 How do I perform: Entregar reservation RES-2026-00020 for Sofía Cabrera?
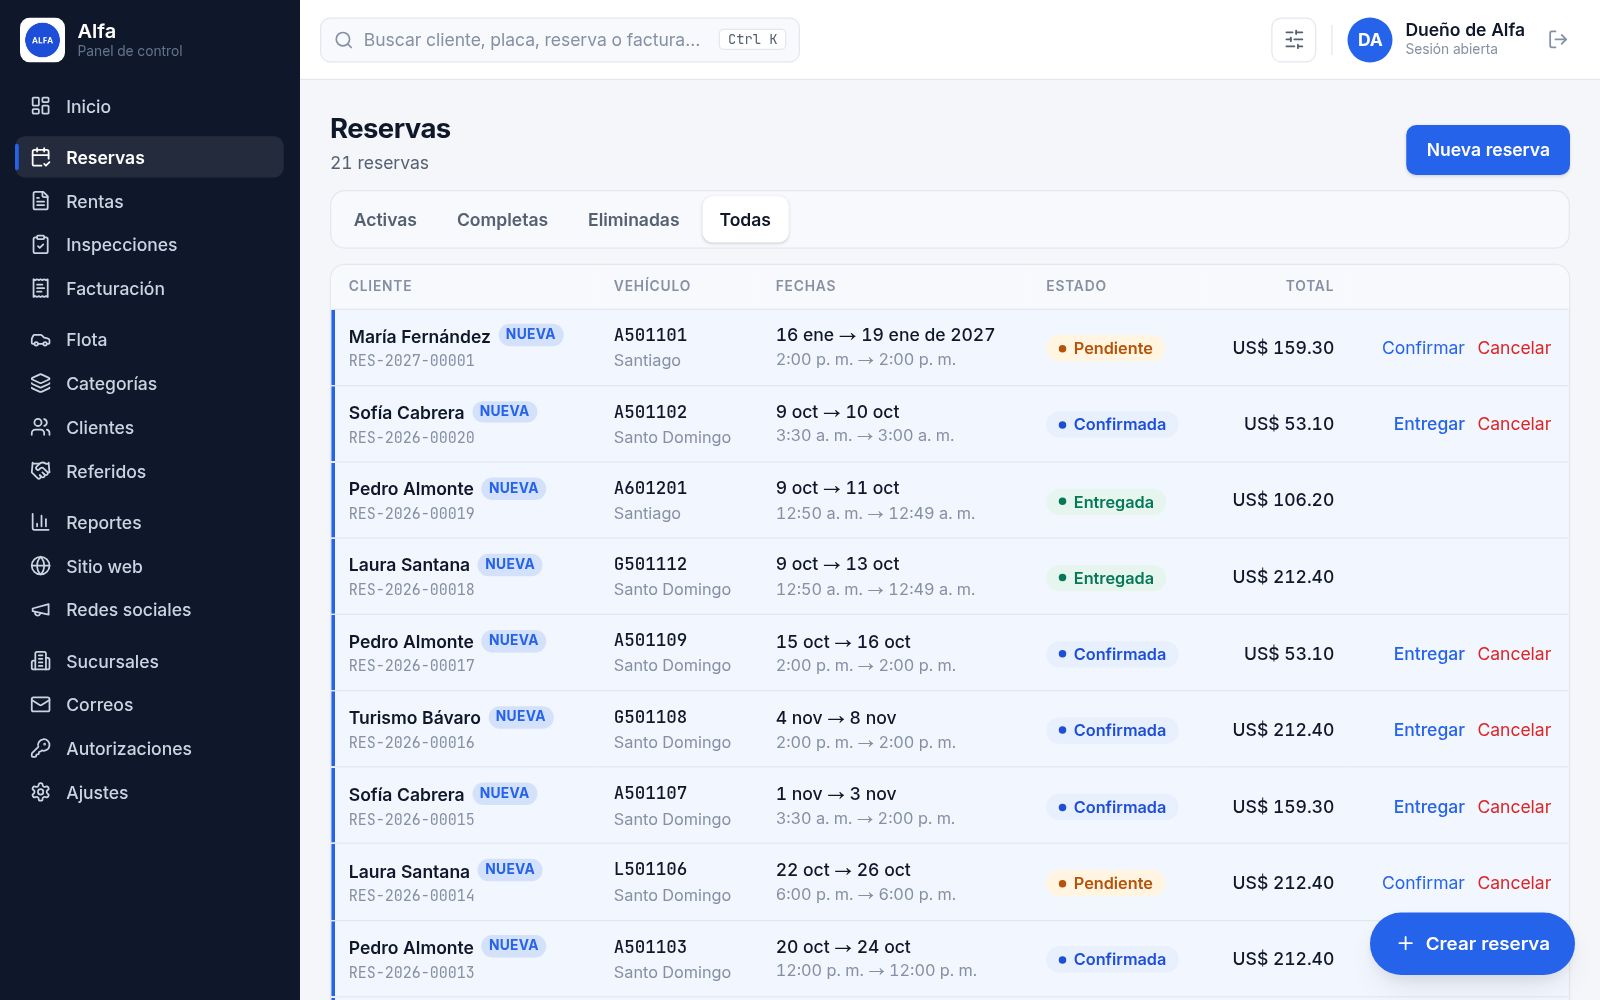tap(1429, 424)
